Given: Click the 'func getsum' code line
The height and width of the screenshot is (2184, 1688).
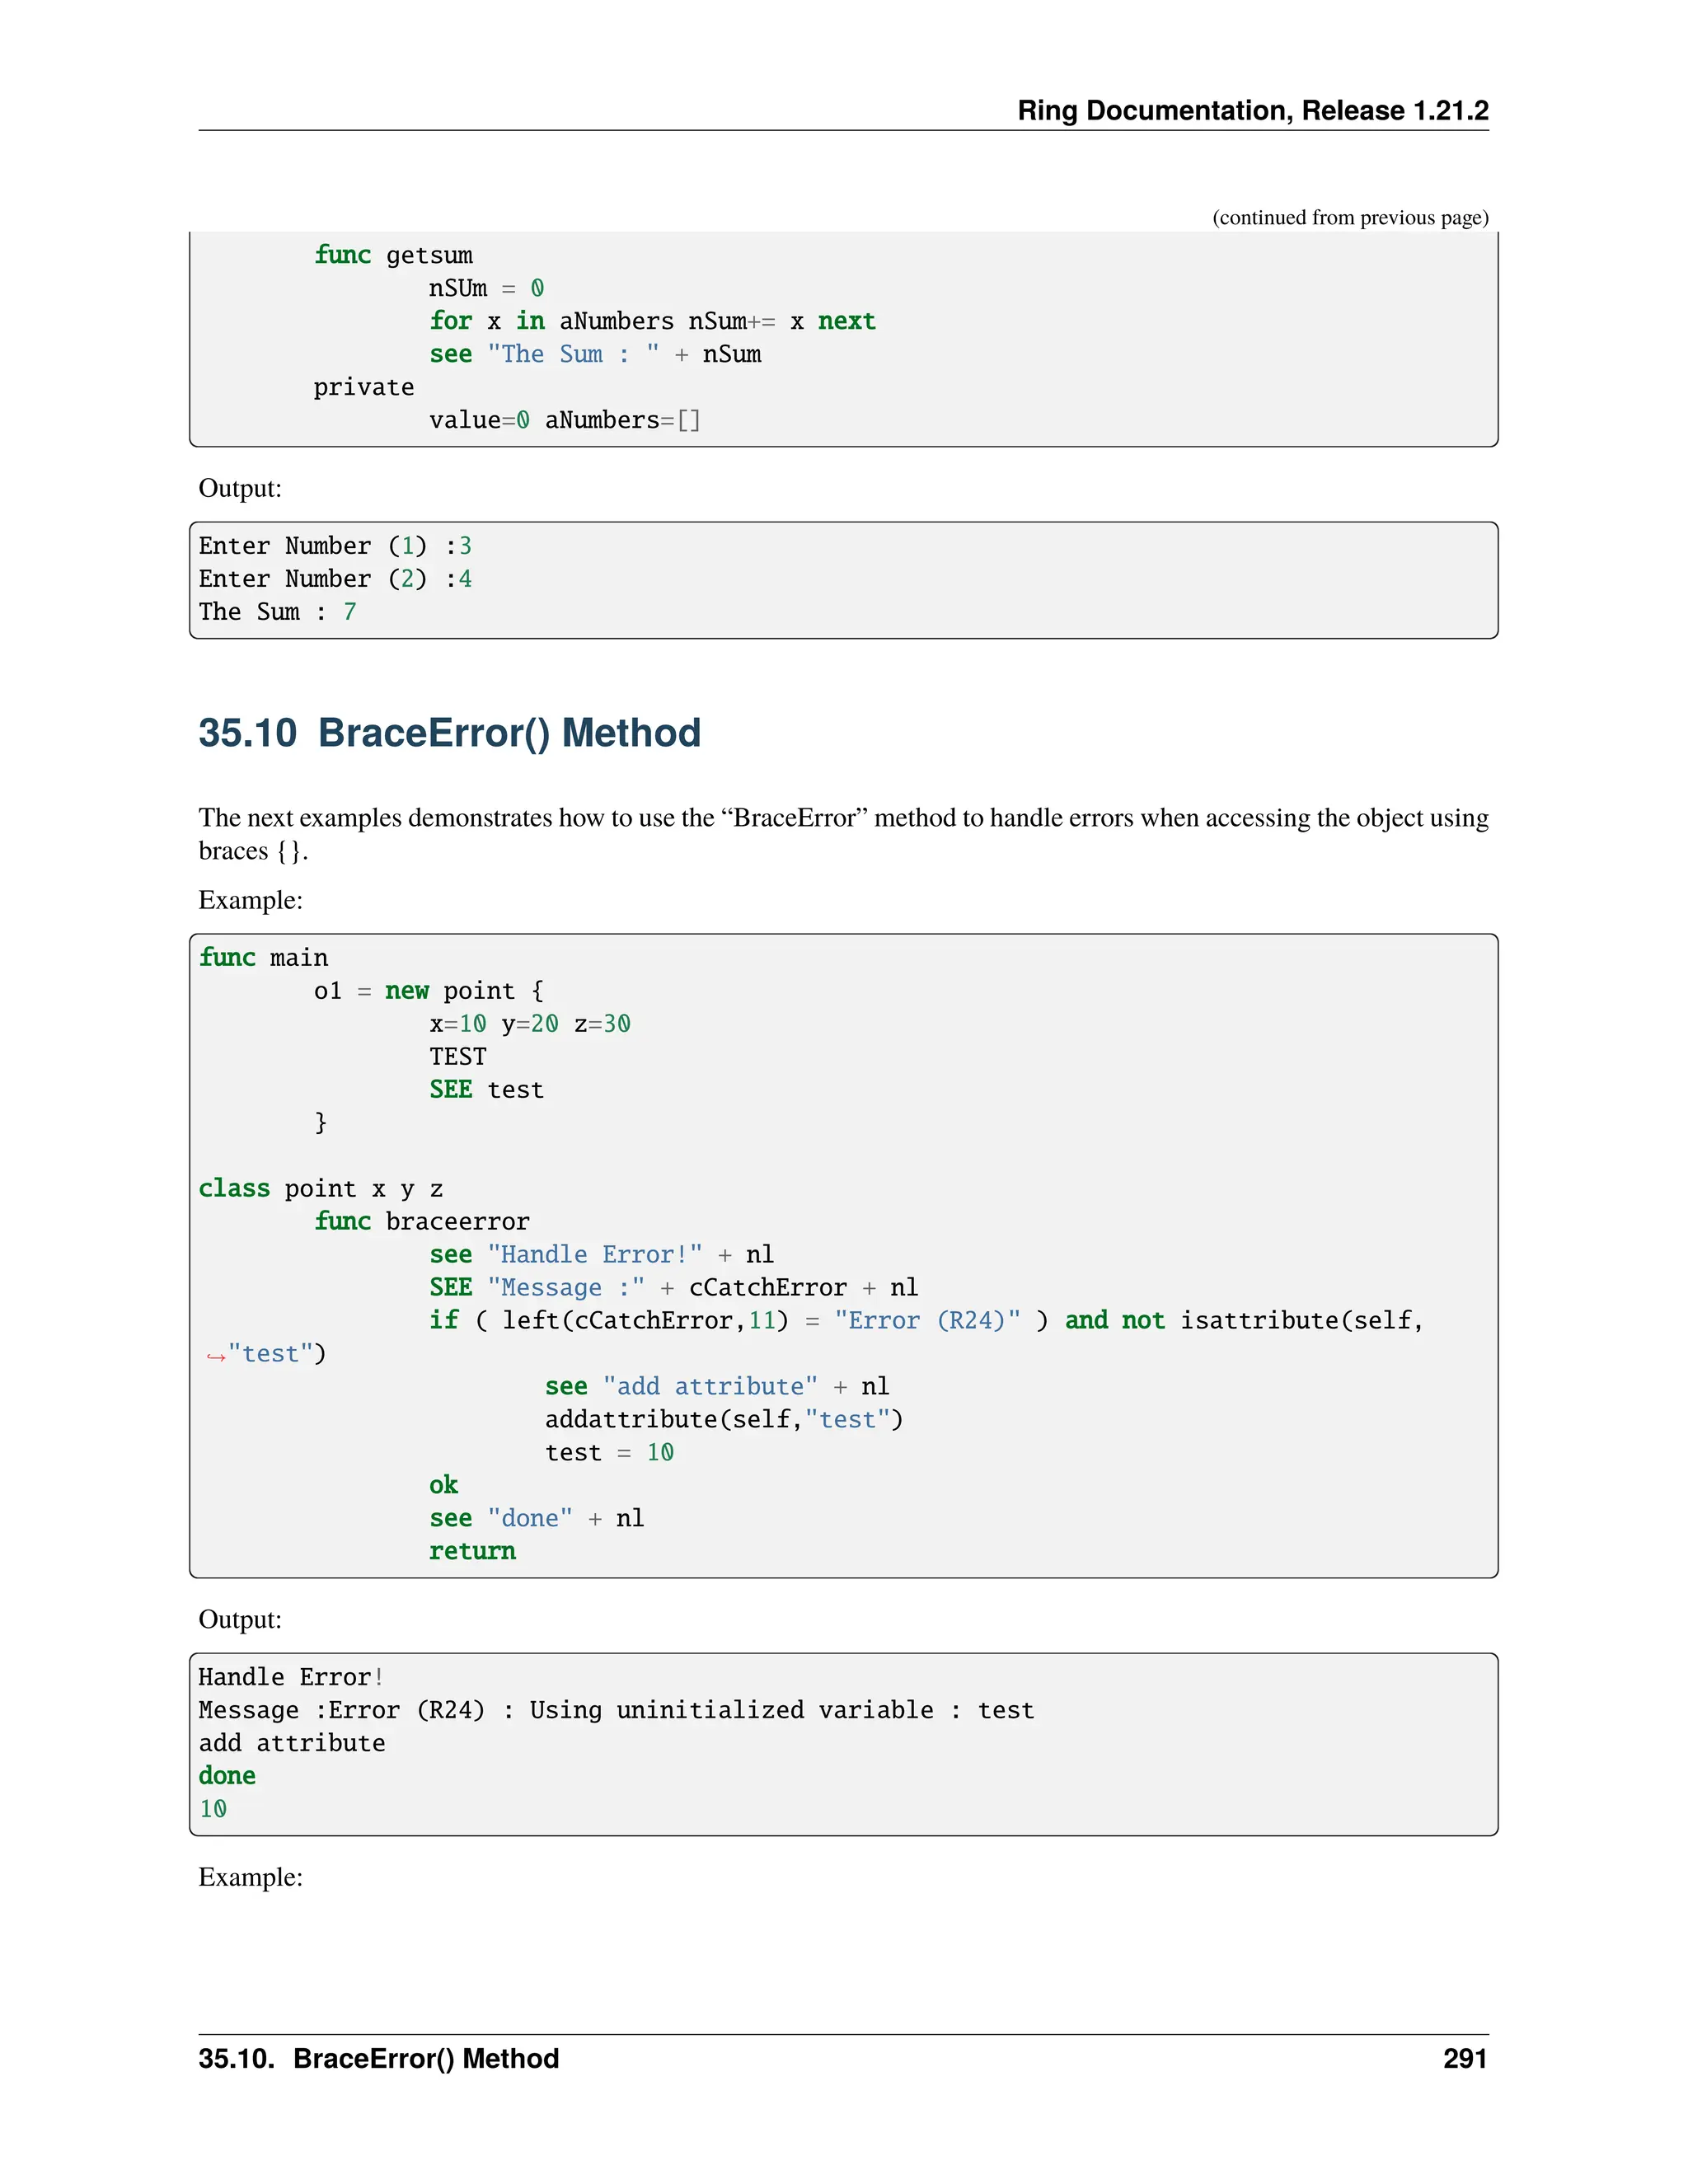Looking at the screenshot, I should coord(393,255).
